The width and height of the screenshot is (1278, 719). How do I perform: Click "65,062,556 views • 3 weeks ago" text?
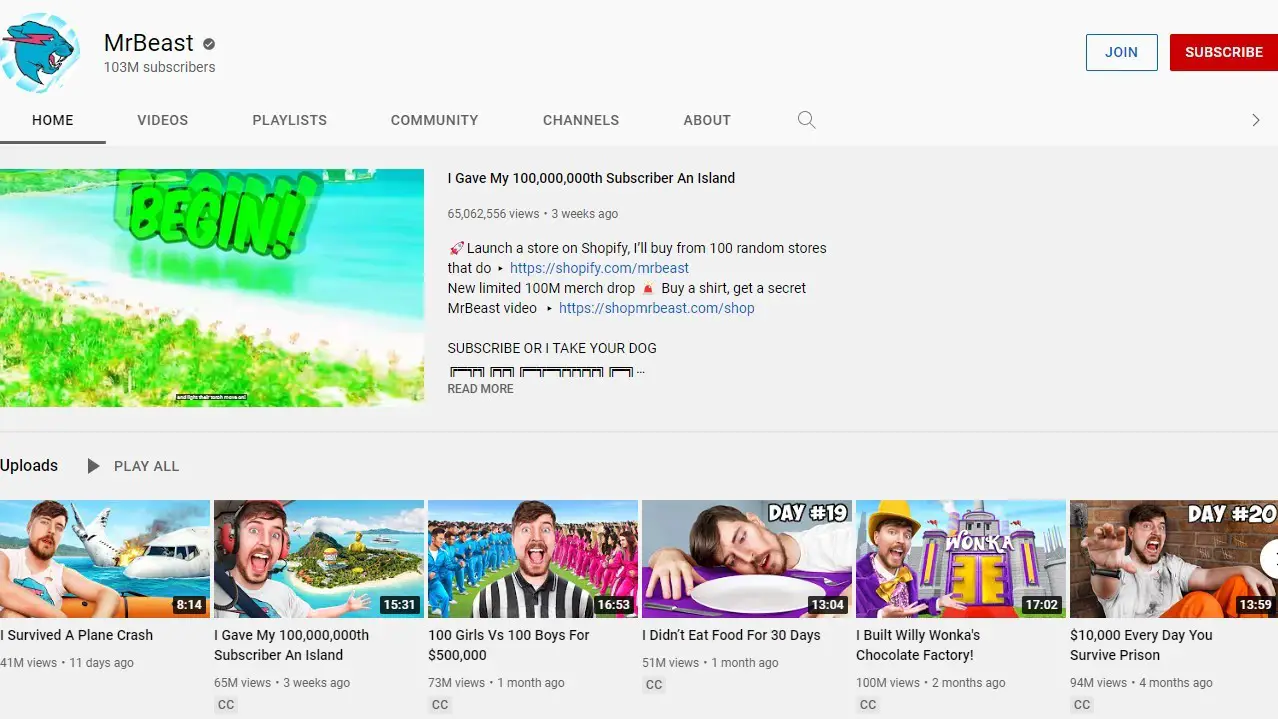(533, 214)
